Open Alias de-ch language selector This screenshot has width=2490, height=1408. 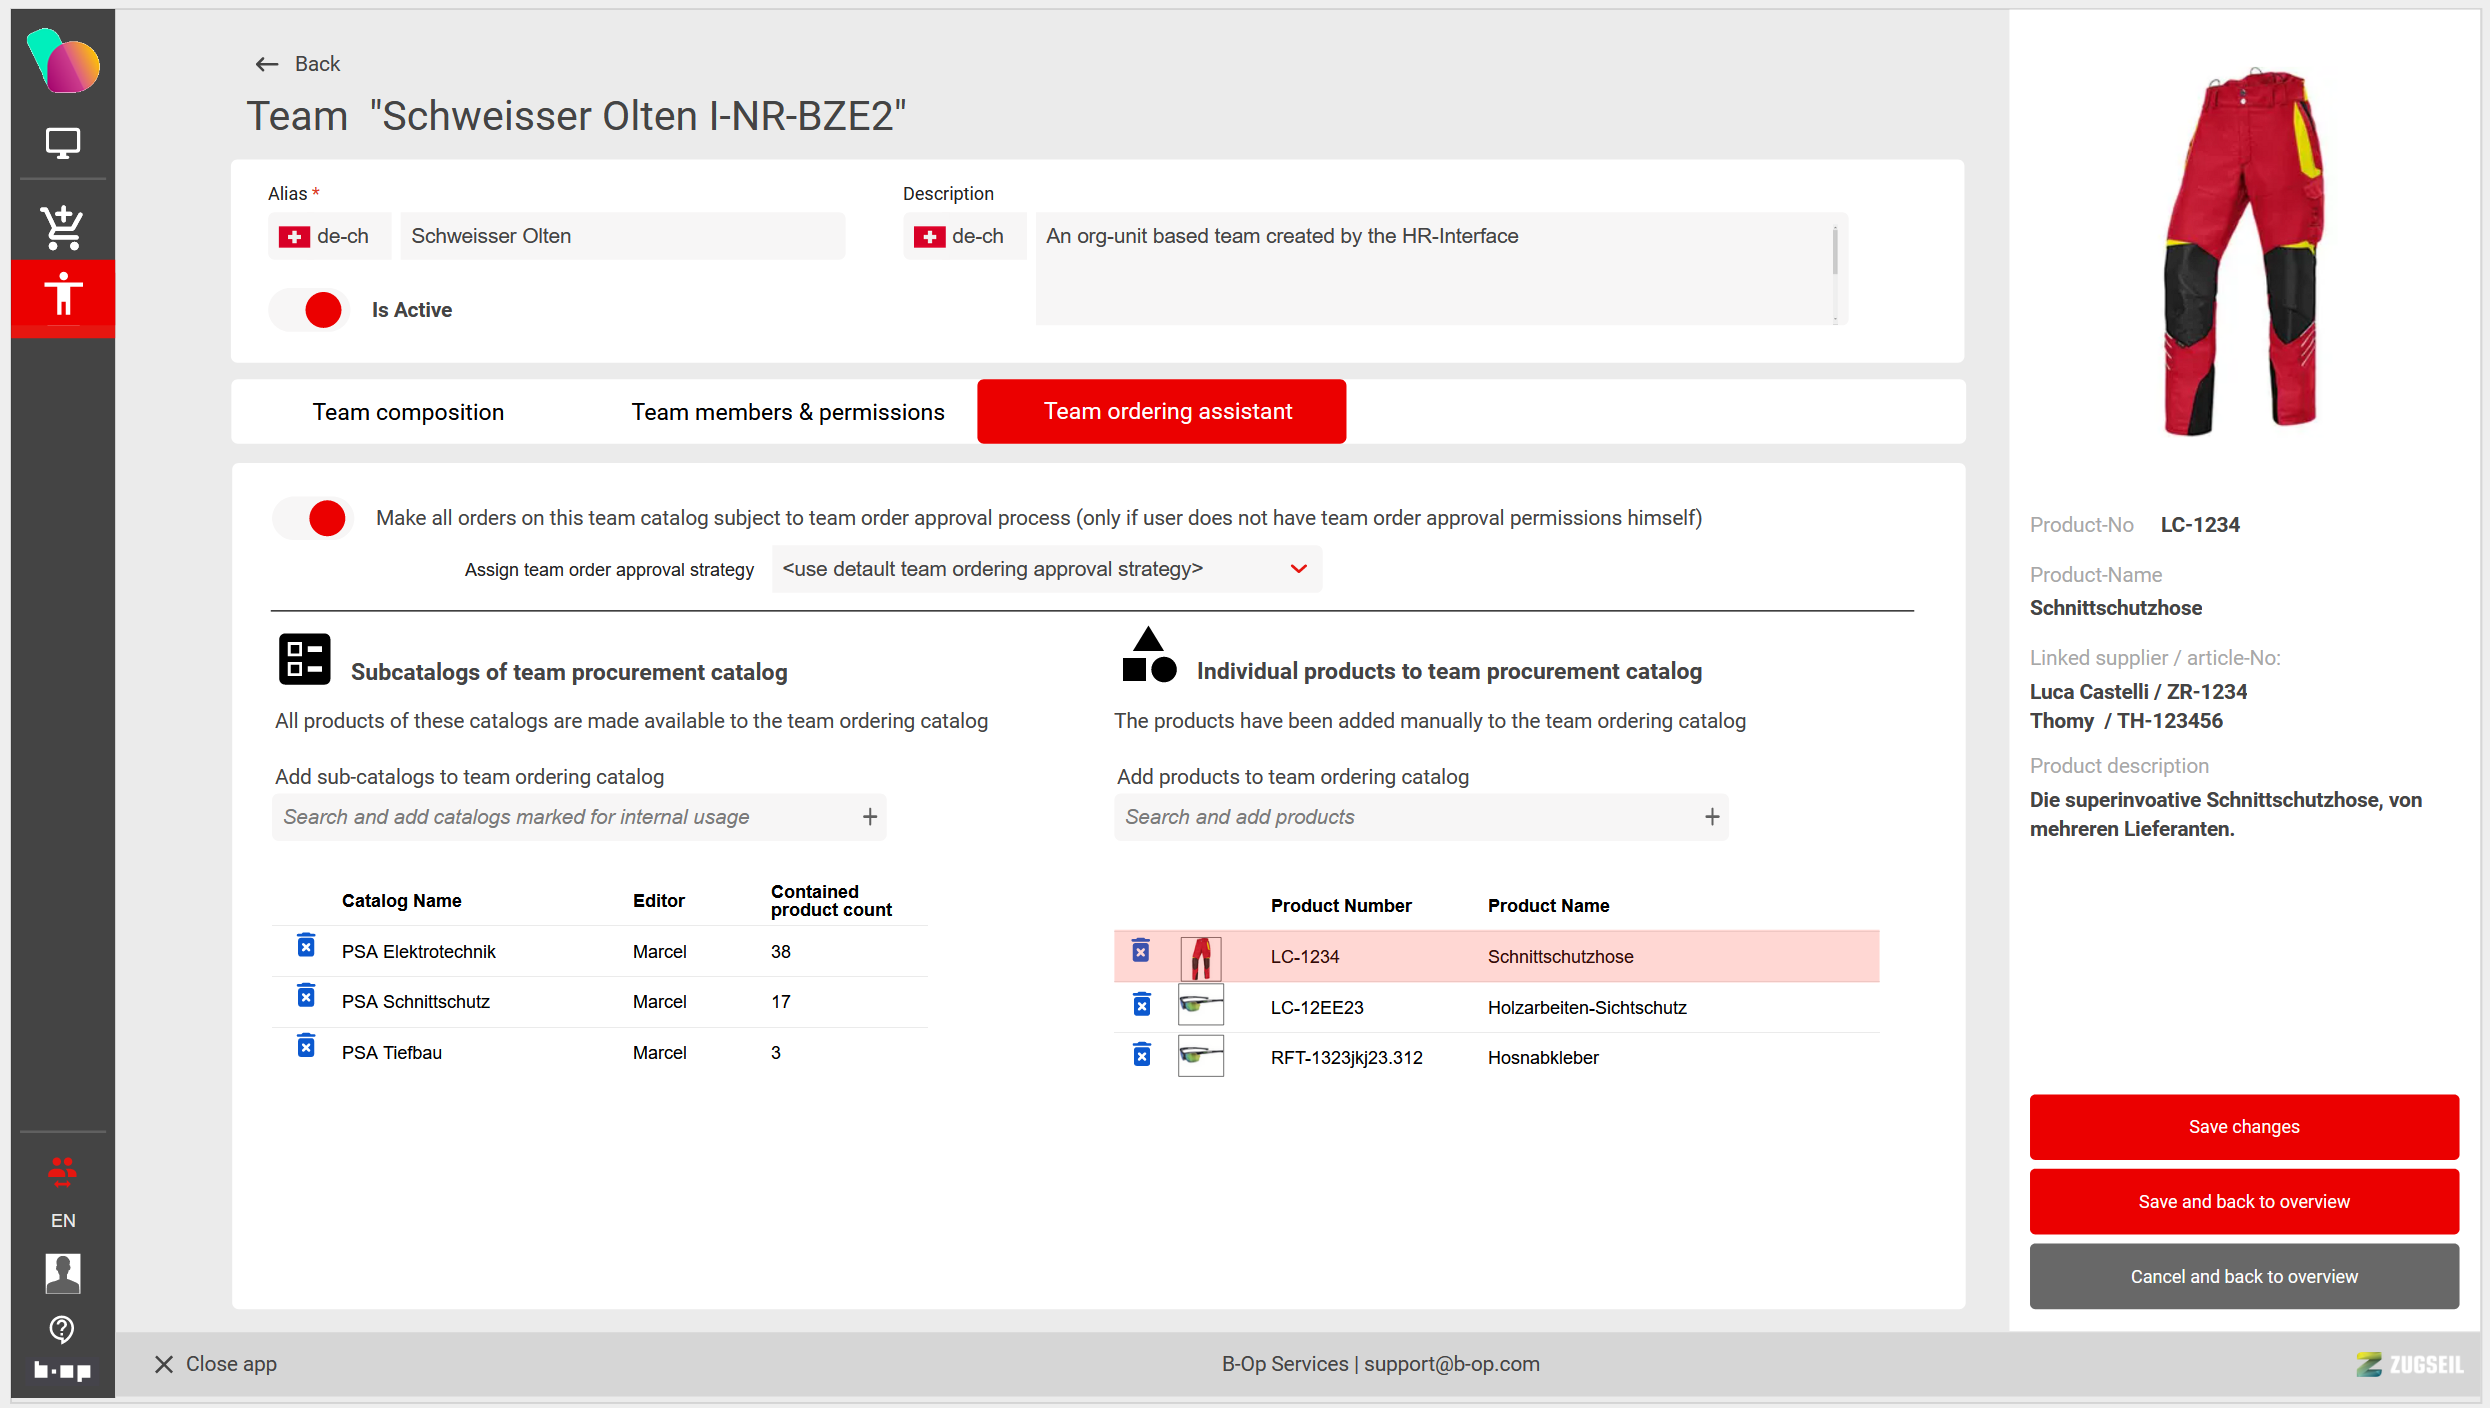coord(329,236)
